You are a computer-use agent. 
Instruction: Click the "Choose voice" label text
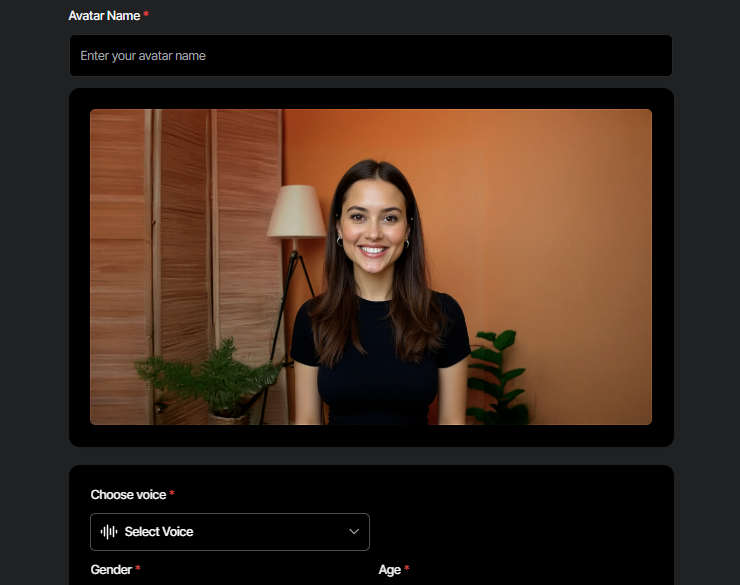click(x=128, y=494)
